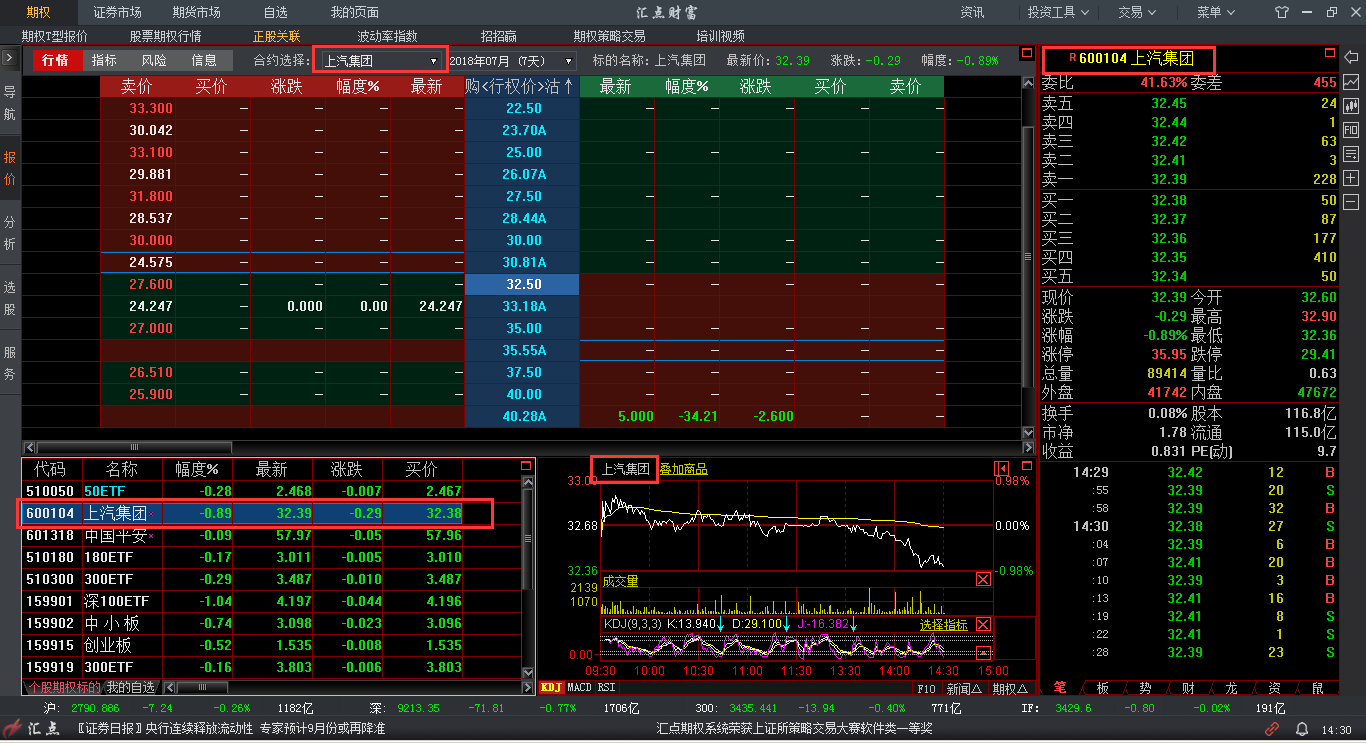Open the 合约选择 上汽集团 dropdown
Viewport: 1366px width, 743px height.
tap(379, 61)
